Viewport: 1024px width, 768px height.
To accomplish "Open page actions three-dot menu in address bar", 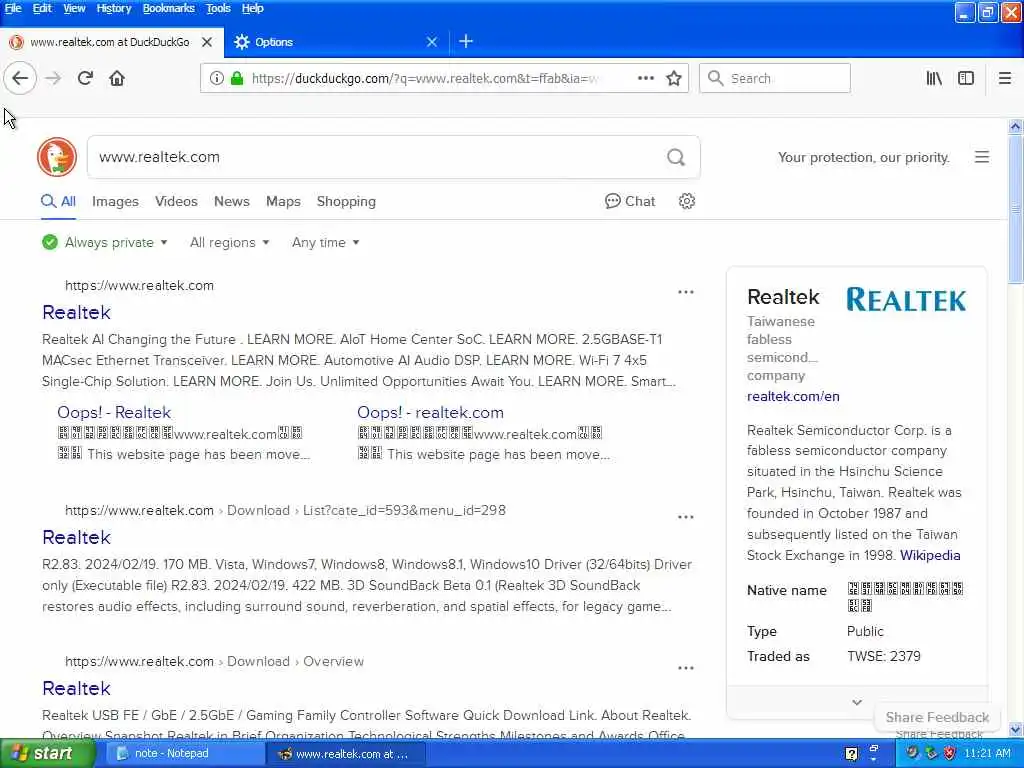I will pyautogui.click(x=645, y=78).
